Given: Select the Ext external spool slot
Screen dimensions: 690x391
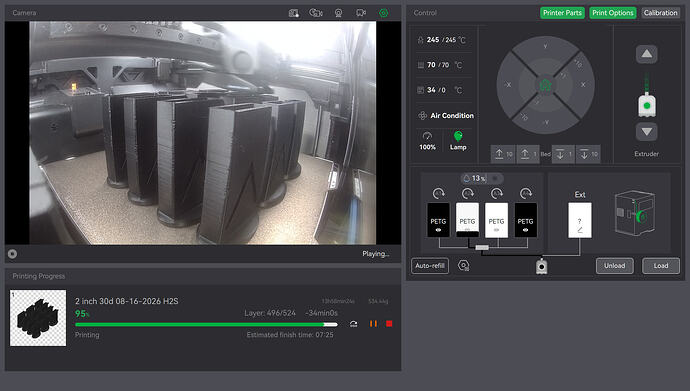Looking at the screenshot, I should pyautogui.click(x=580, y=220).
